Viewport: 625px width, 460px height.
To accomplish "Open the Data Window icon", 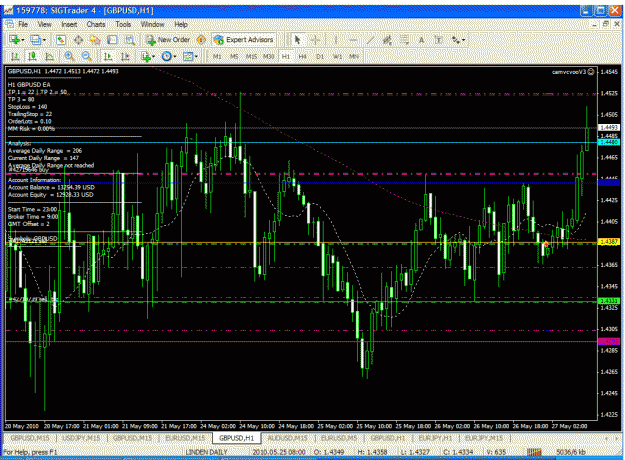I will click(78, 40).
